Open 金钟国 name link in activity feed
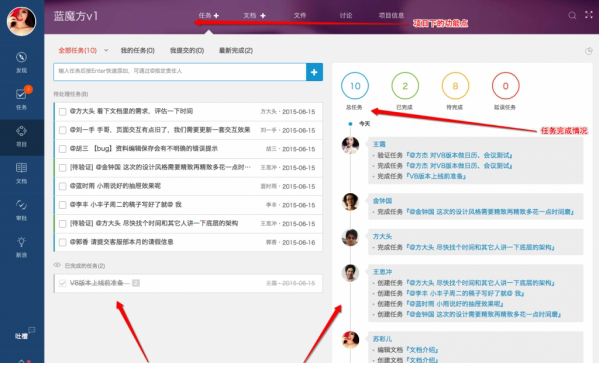Image resolution: width=599 pixels, height=377 pixels. (x=382, y=201)
